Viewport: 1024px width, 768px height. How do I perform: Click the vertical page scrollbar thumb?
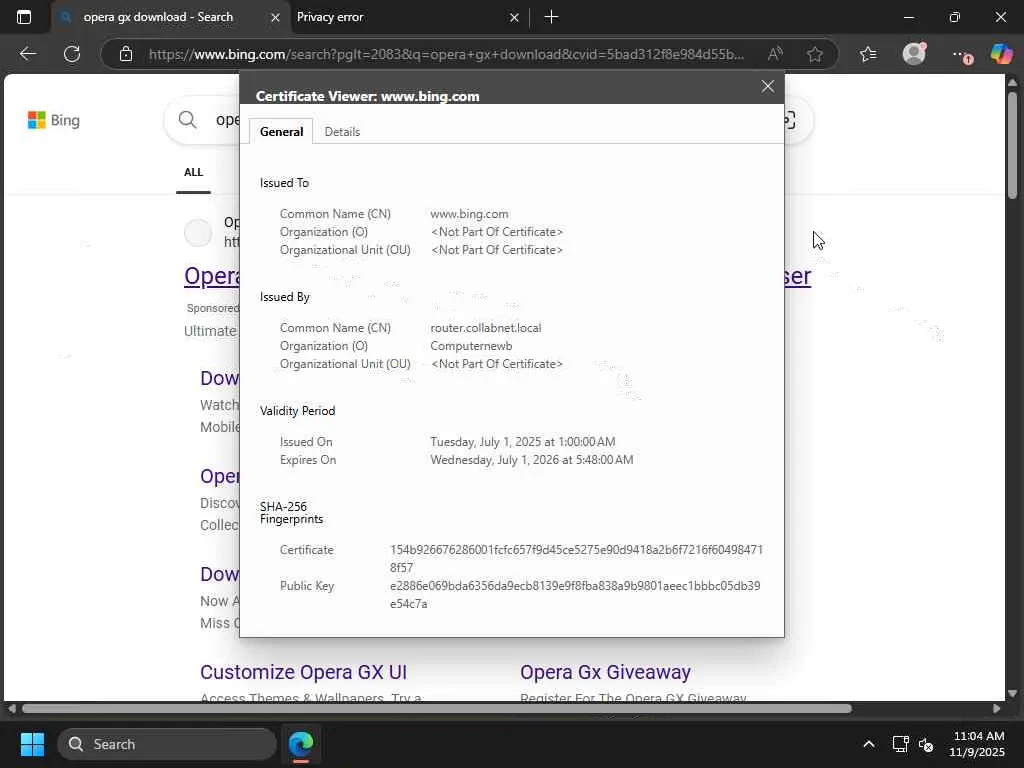pyautogui.click(x=1012, y=145)
